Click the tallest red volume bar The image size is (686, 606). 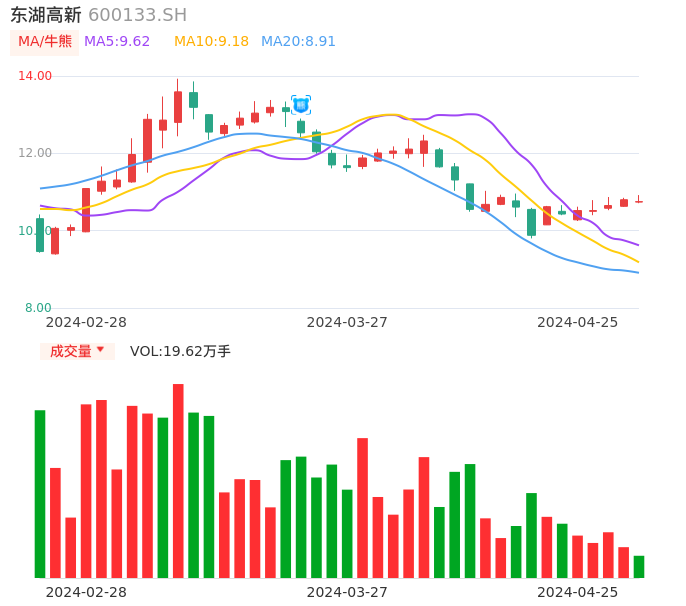point(178,480)
